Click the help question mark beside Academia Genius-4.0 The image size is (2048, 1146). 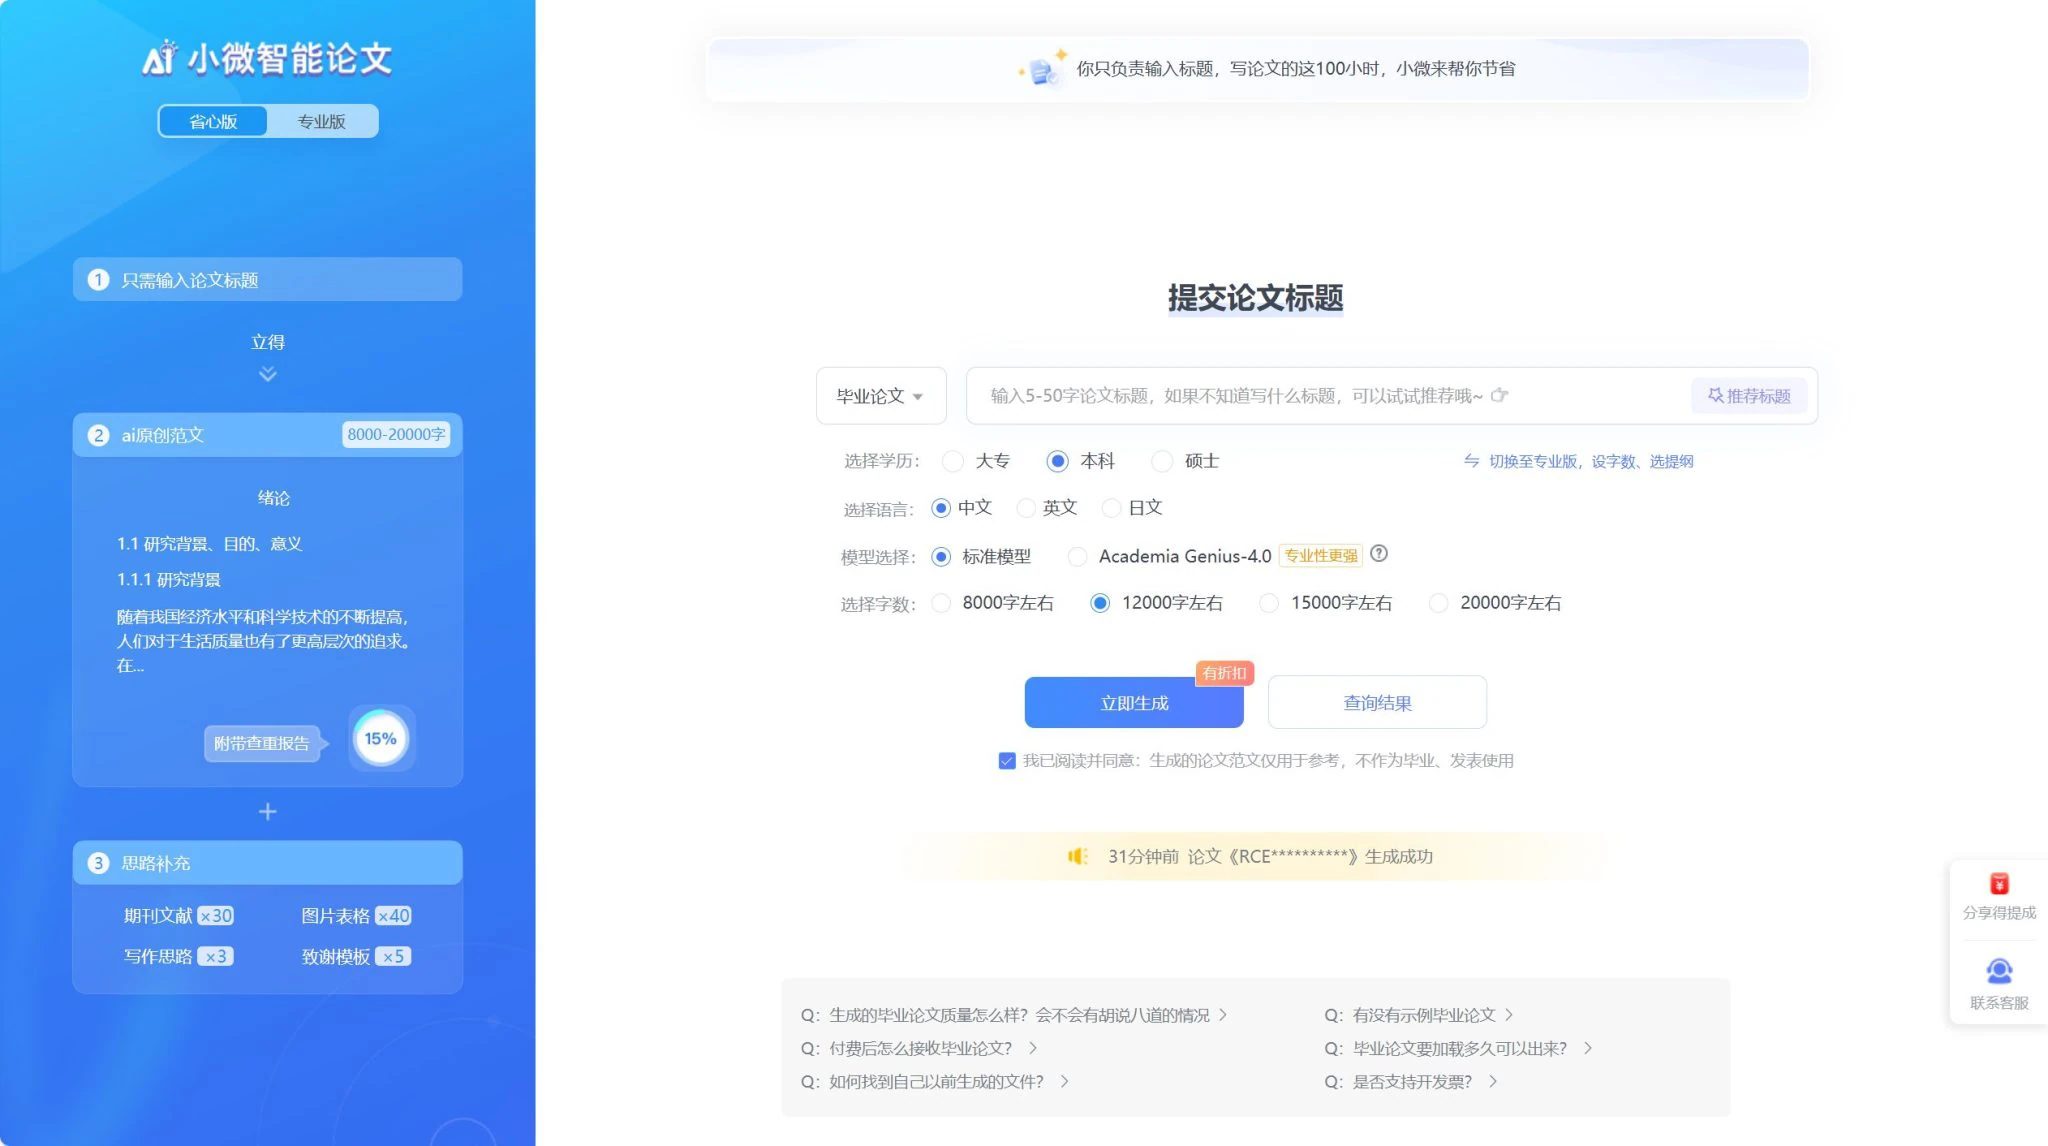pos(1379,554)
